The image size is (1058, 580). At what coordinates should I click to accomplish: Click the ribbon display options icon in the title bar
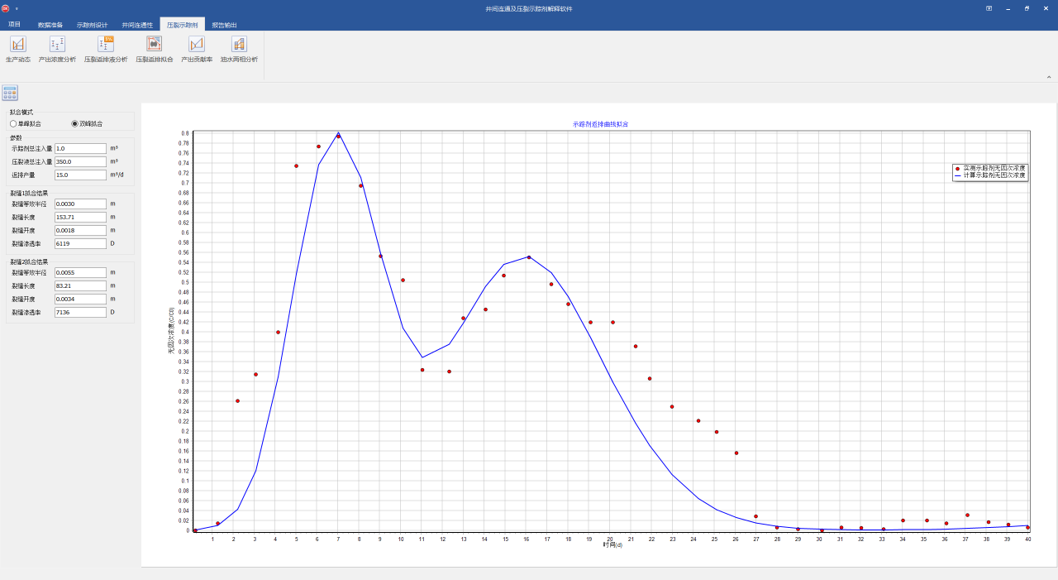(989, 8)
